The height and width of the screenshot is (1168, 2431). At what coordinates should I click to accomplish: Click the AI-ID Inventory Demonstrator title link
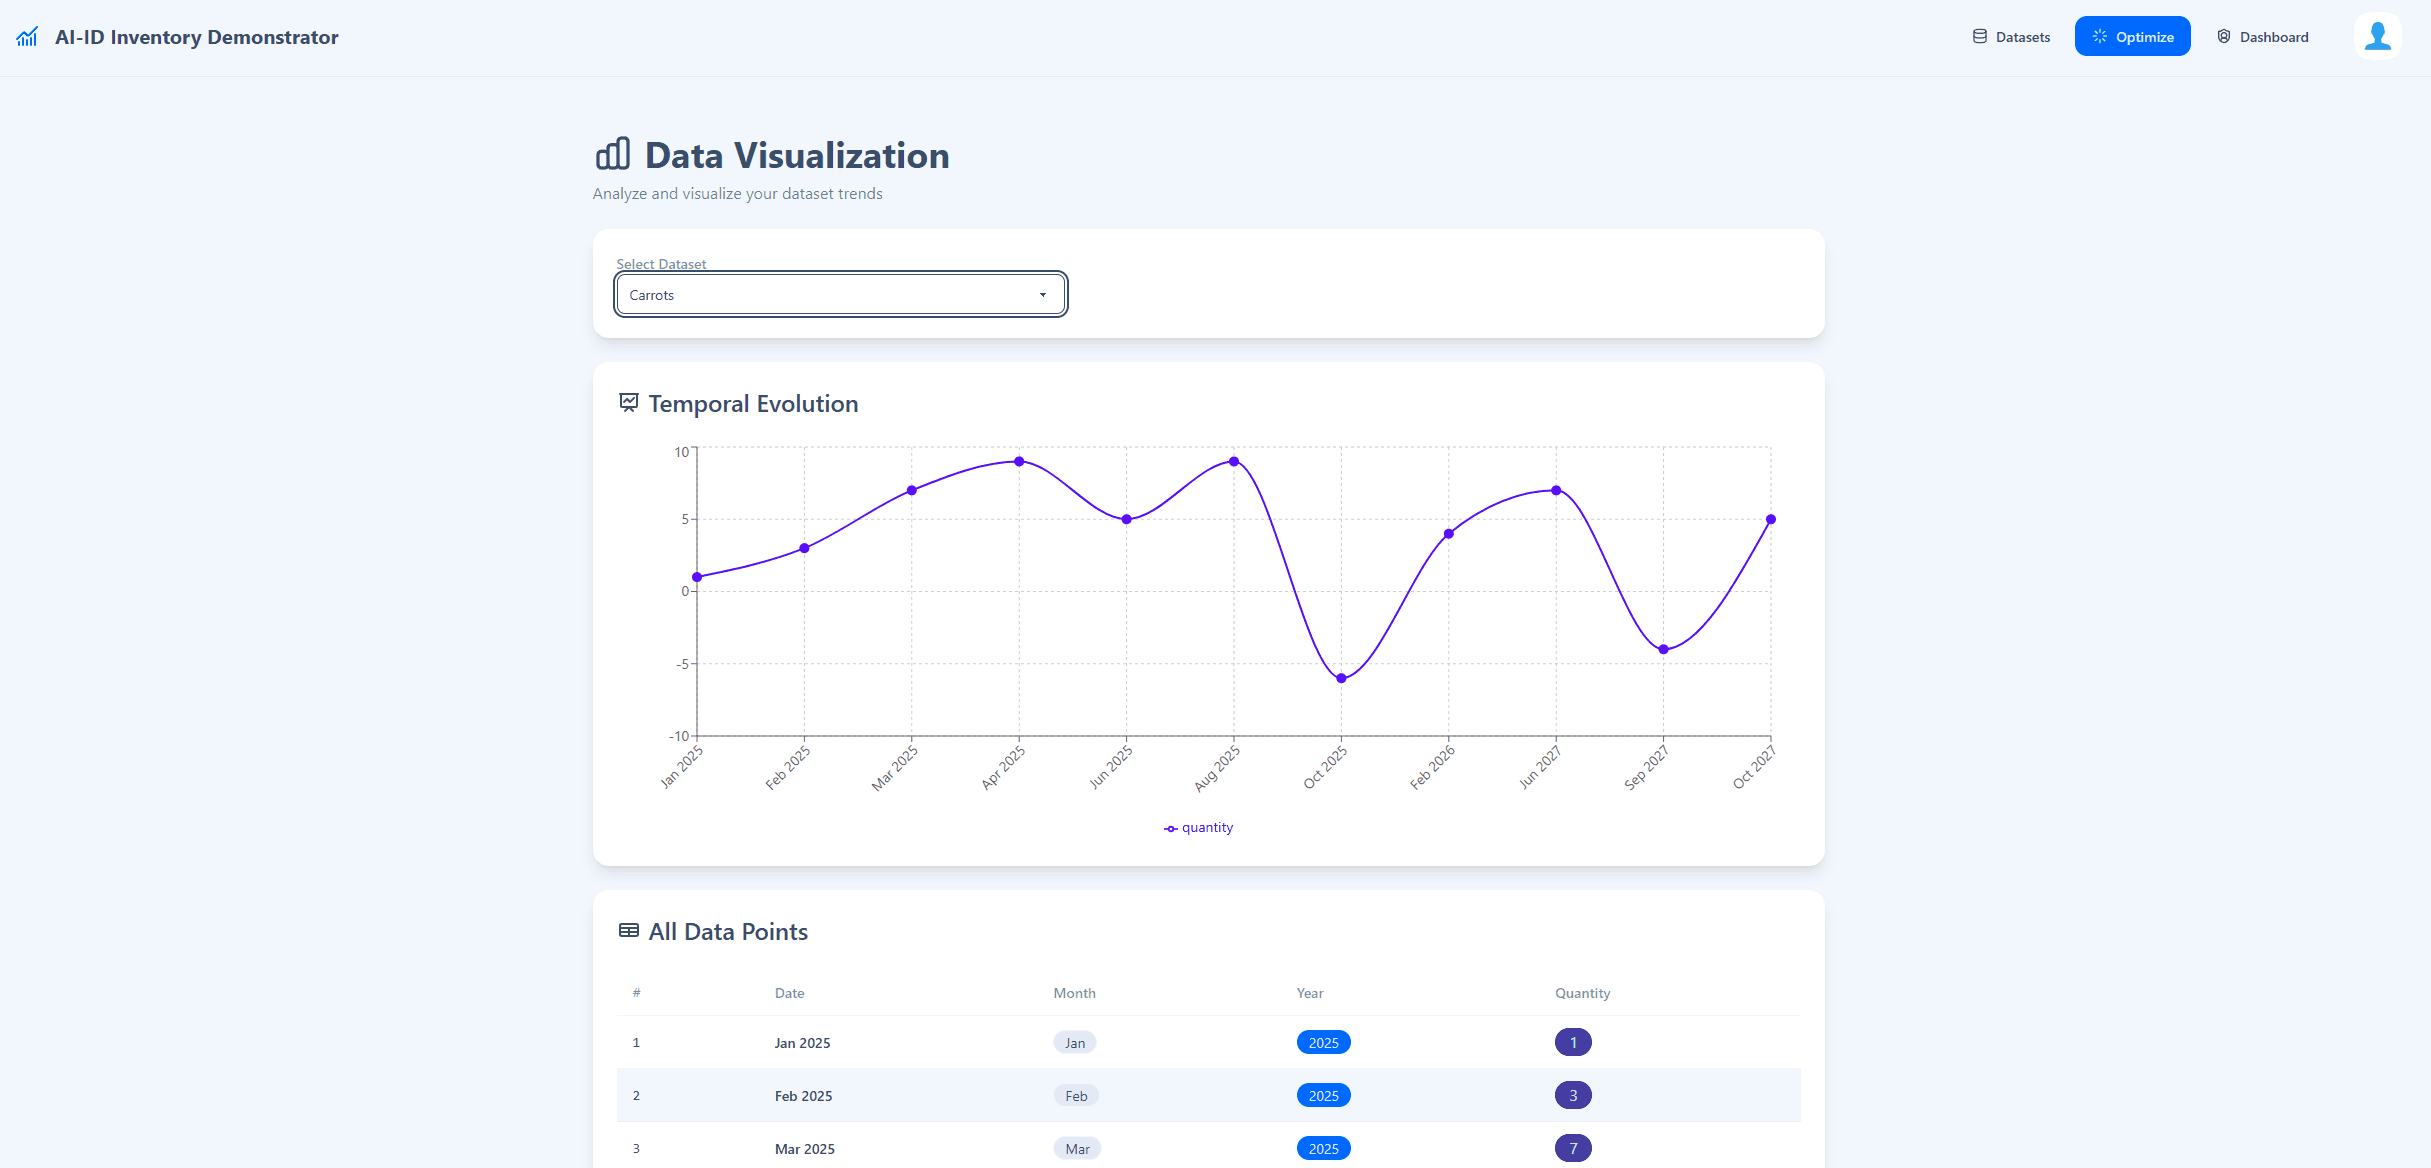(197, 37)
